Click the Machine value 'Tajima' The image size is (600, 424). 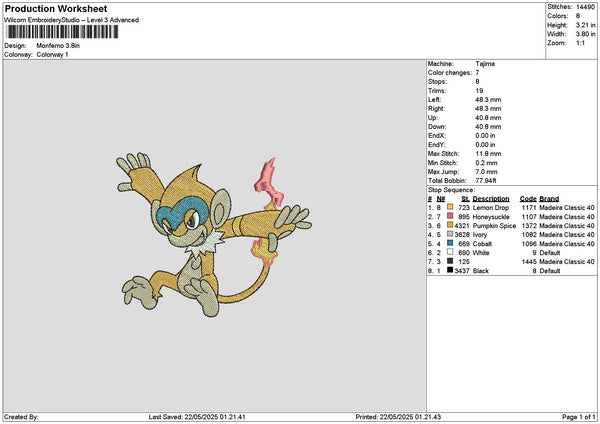[x=485, y=64]
